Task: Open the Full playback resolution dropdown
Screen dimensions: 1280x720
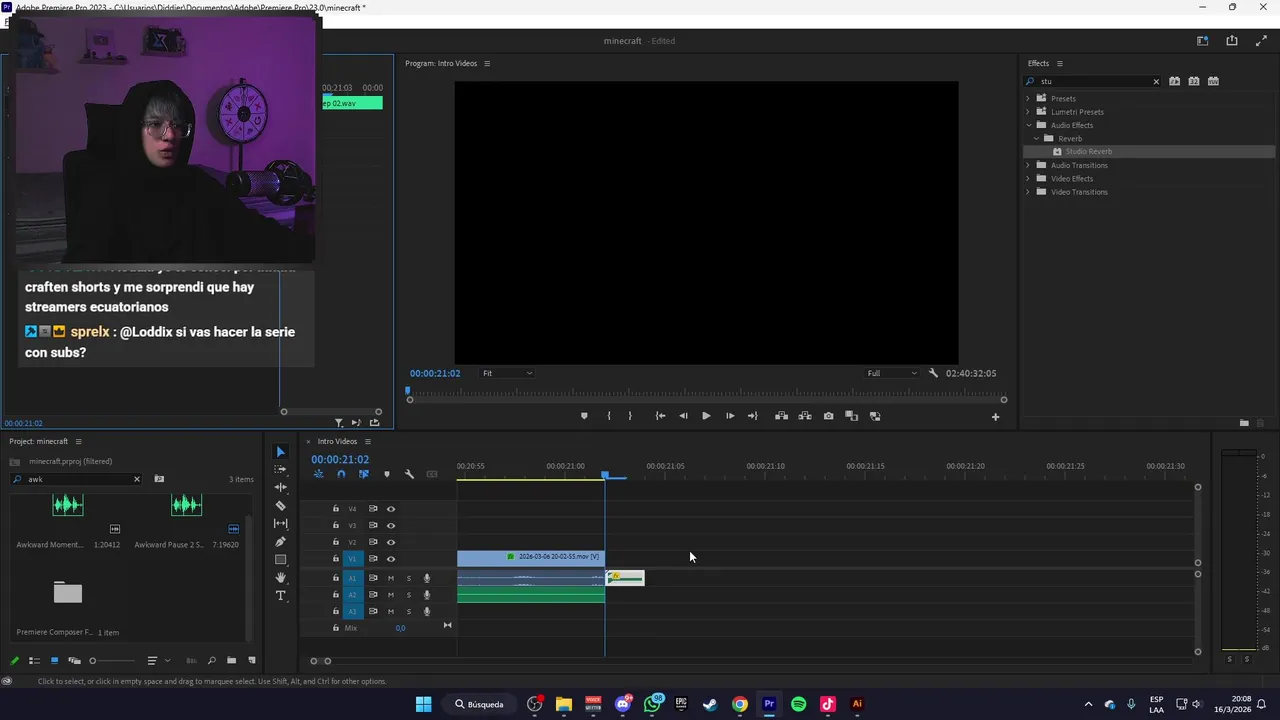Action: pyautogui.click(x=892, y=373)
